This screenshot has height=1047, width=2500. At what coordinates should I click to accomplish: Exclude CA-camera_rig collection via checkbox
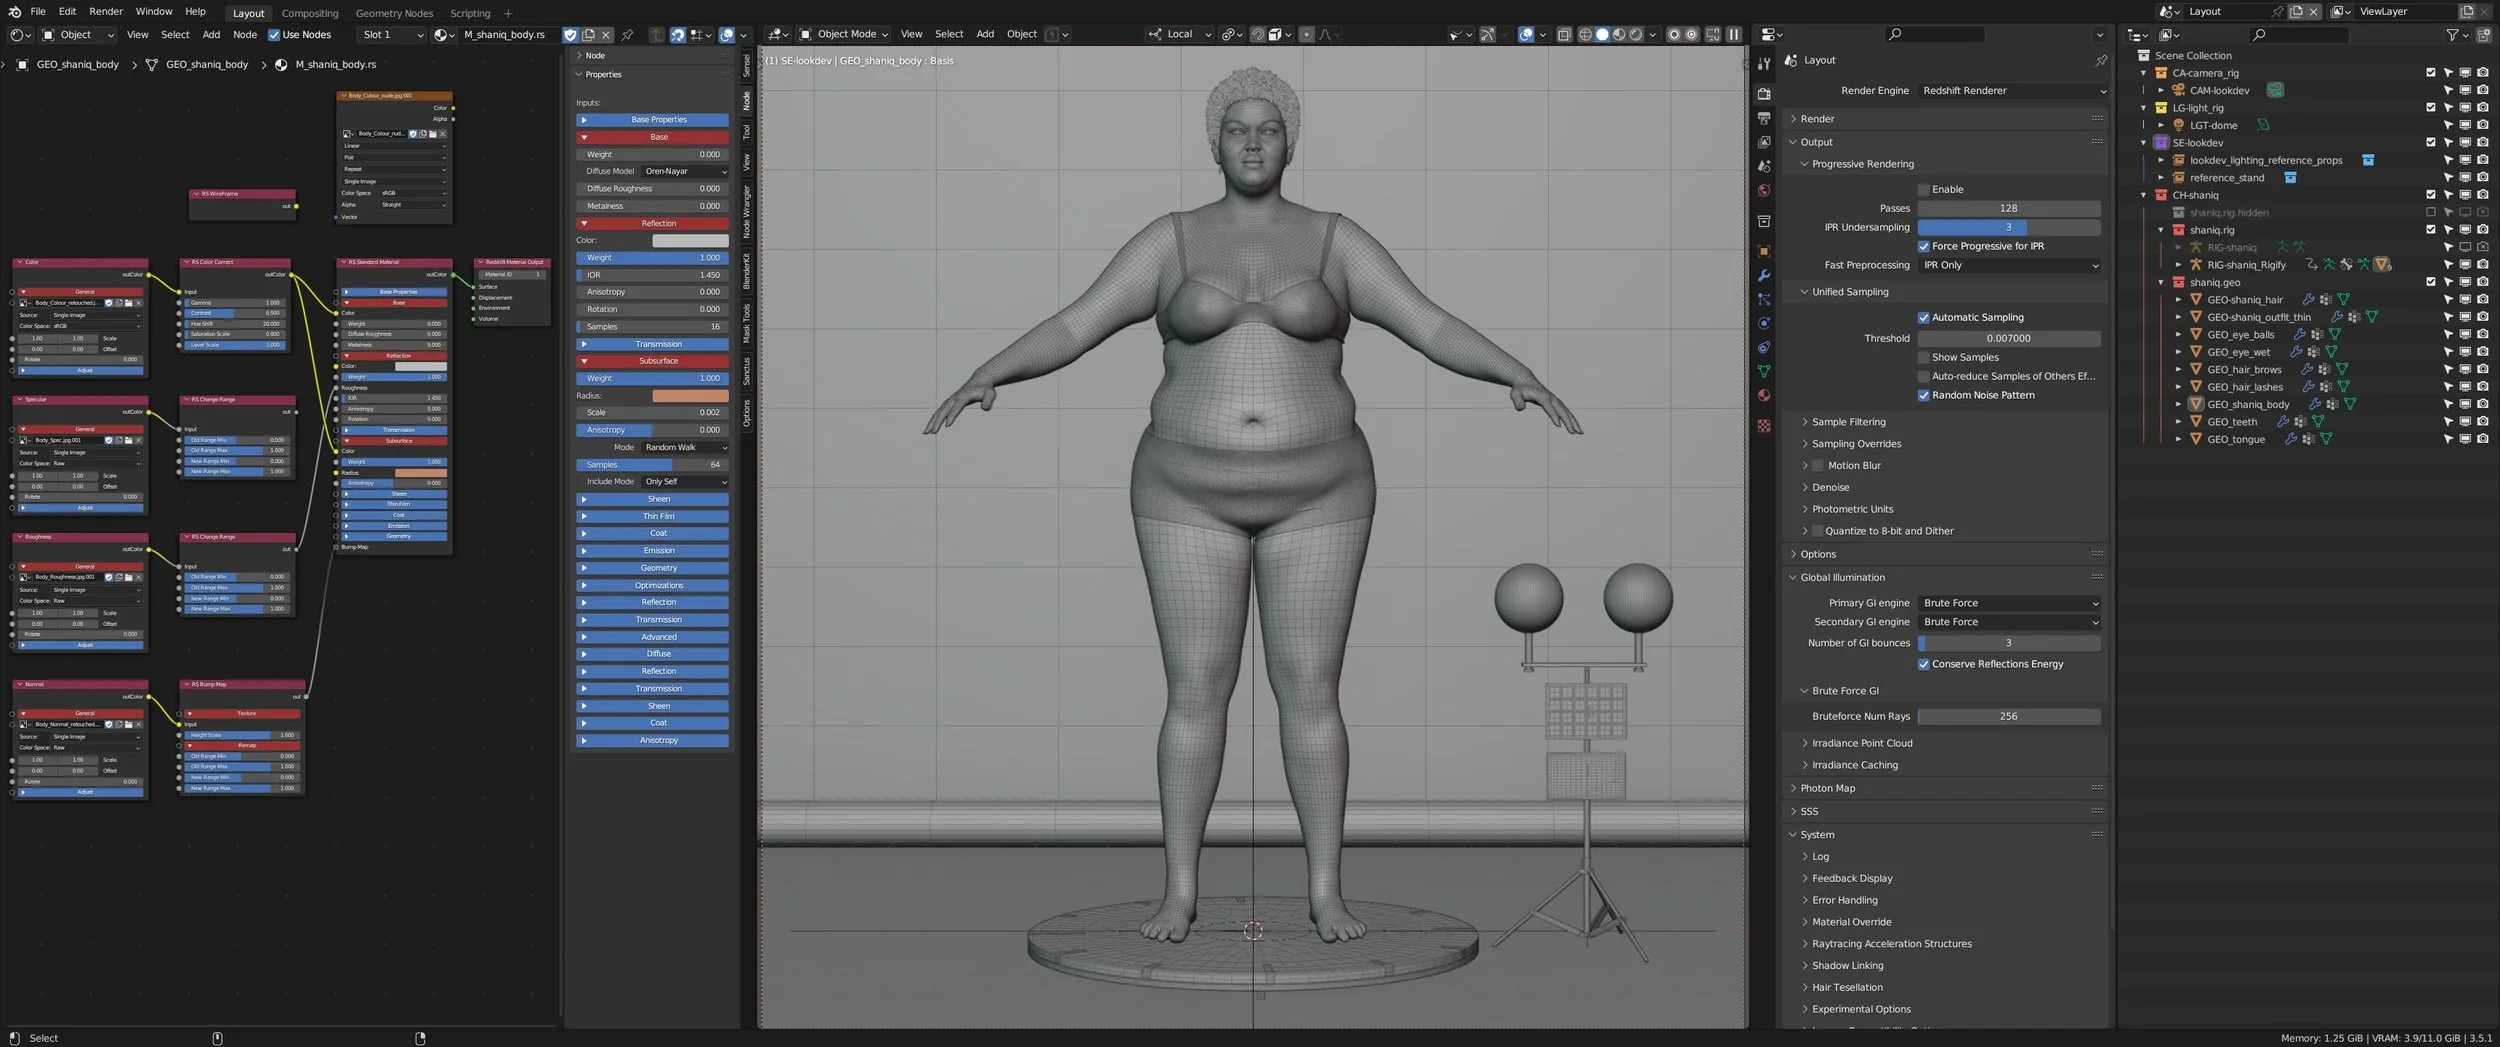[2431, 72]
